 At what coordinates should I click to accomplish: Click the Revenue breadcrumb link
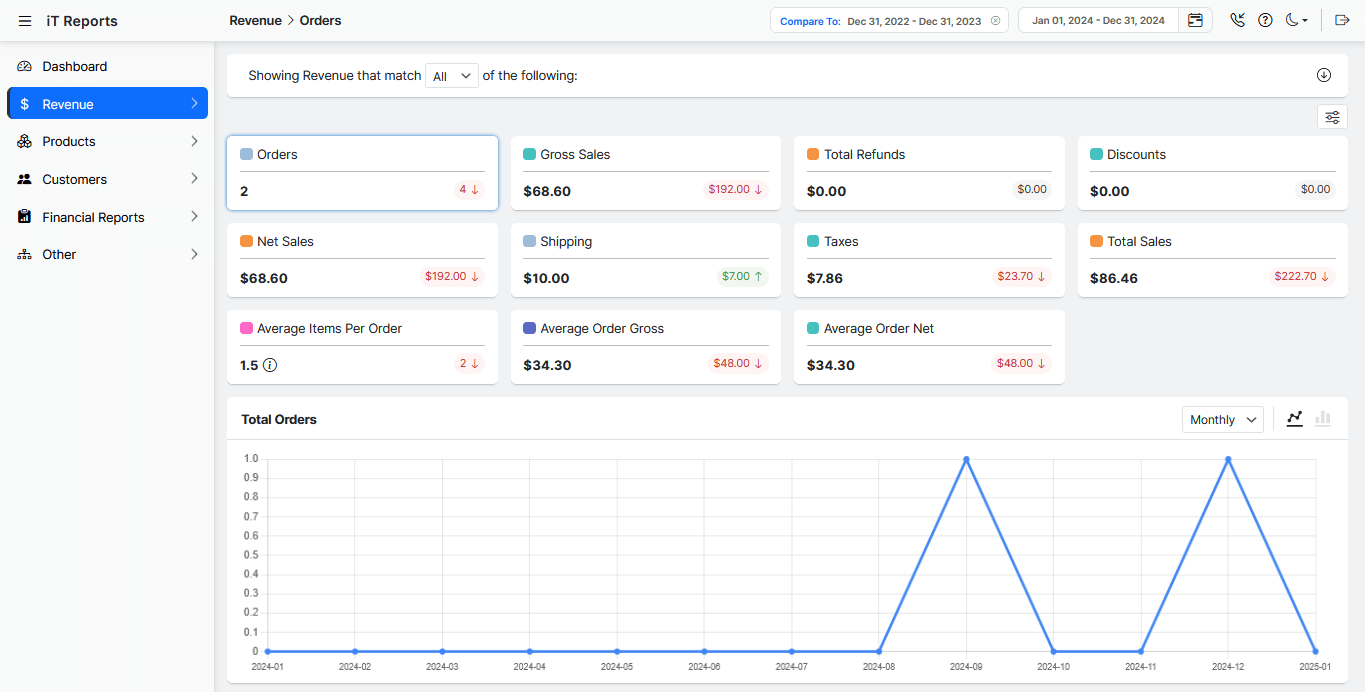tap(255, 21)
